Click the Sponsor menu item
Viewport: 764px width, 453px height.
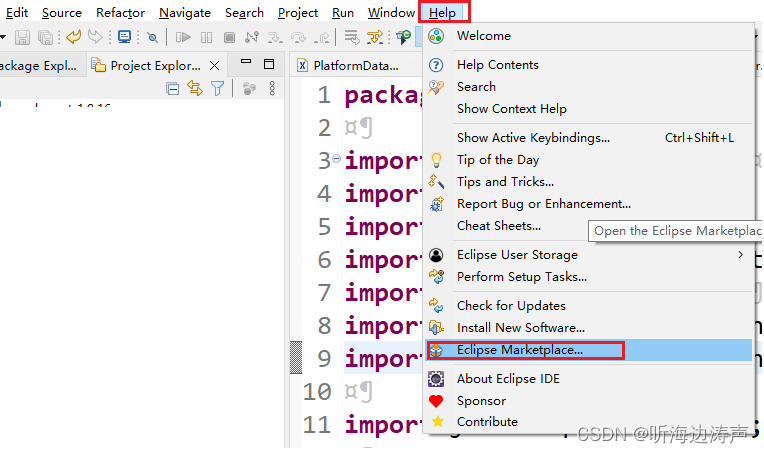click(589, 400)
